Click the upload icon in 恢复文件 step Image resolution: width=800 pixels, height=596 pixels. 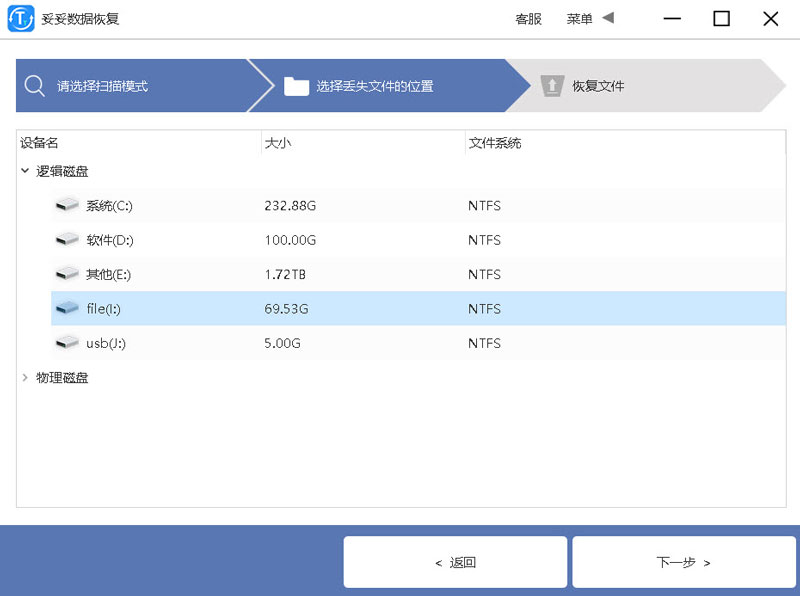click(552, 86)
